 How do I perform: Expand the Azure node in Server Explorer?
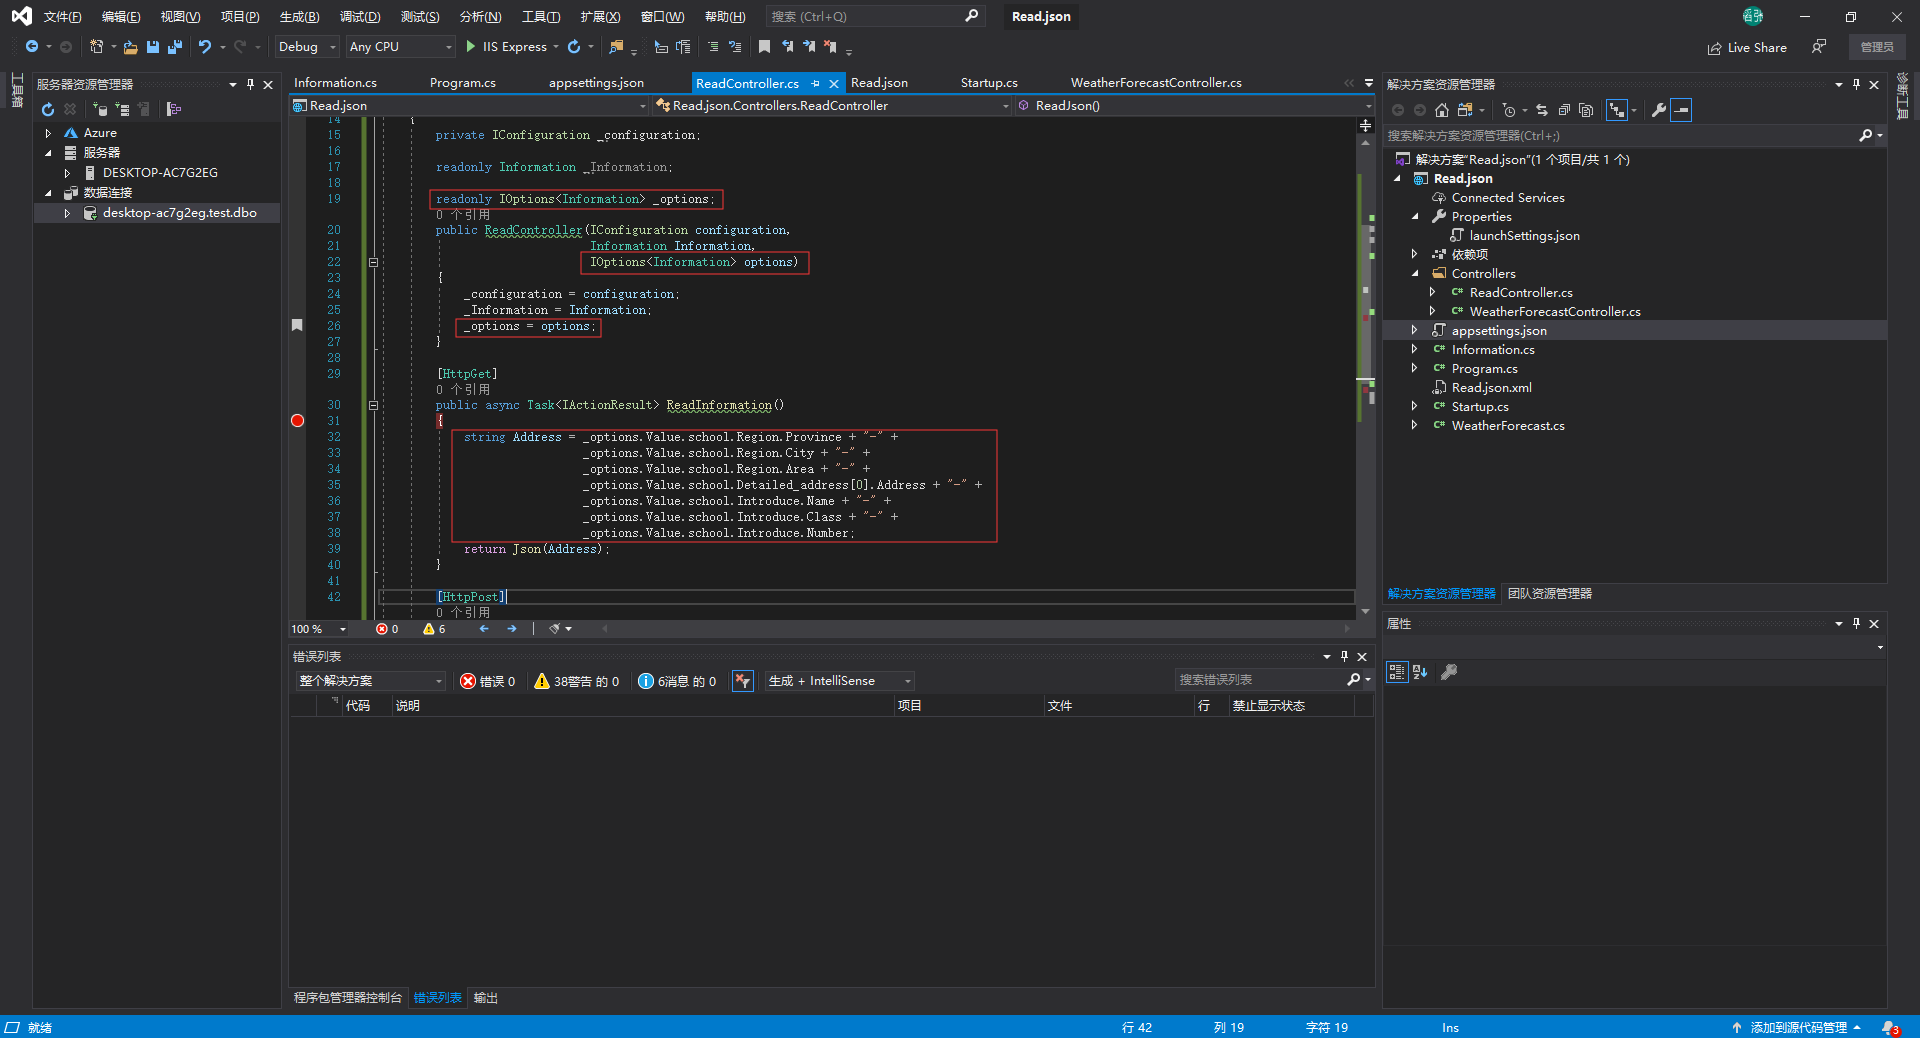tap(48, 133)
